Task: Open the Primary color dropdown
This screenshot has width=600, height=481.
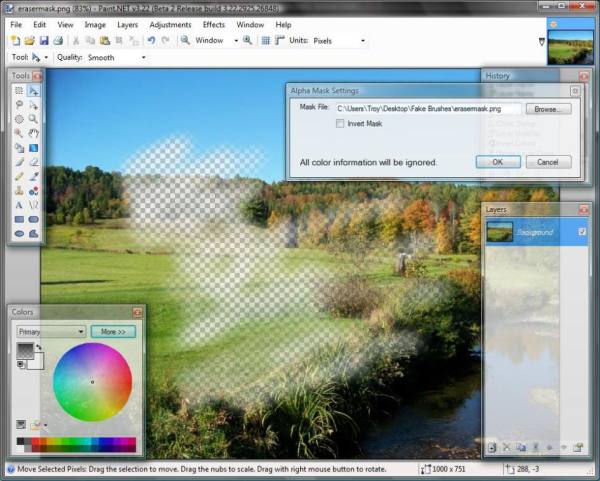Action: pyautogui.click(x=51, y=331)
